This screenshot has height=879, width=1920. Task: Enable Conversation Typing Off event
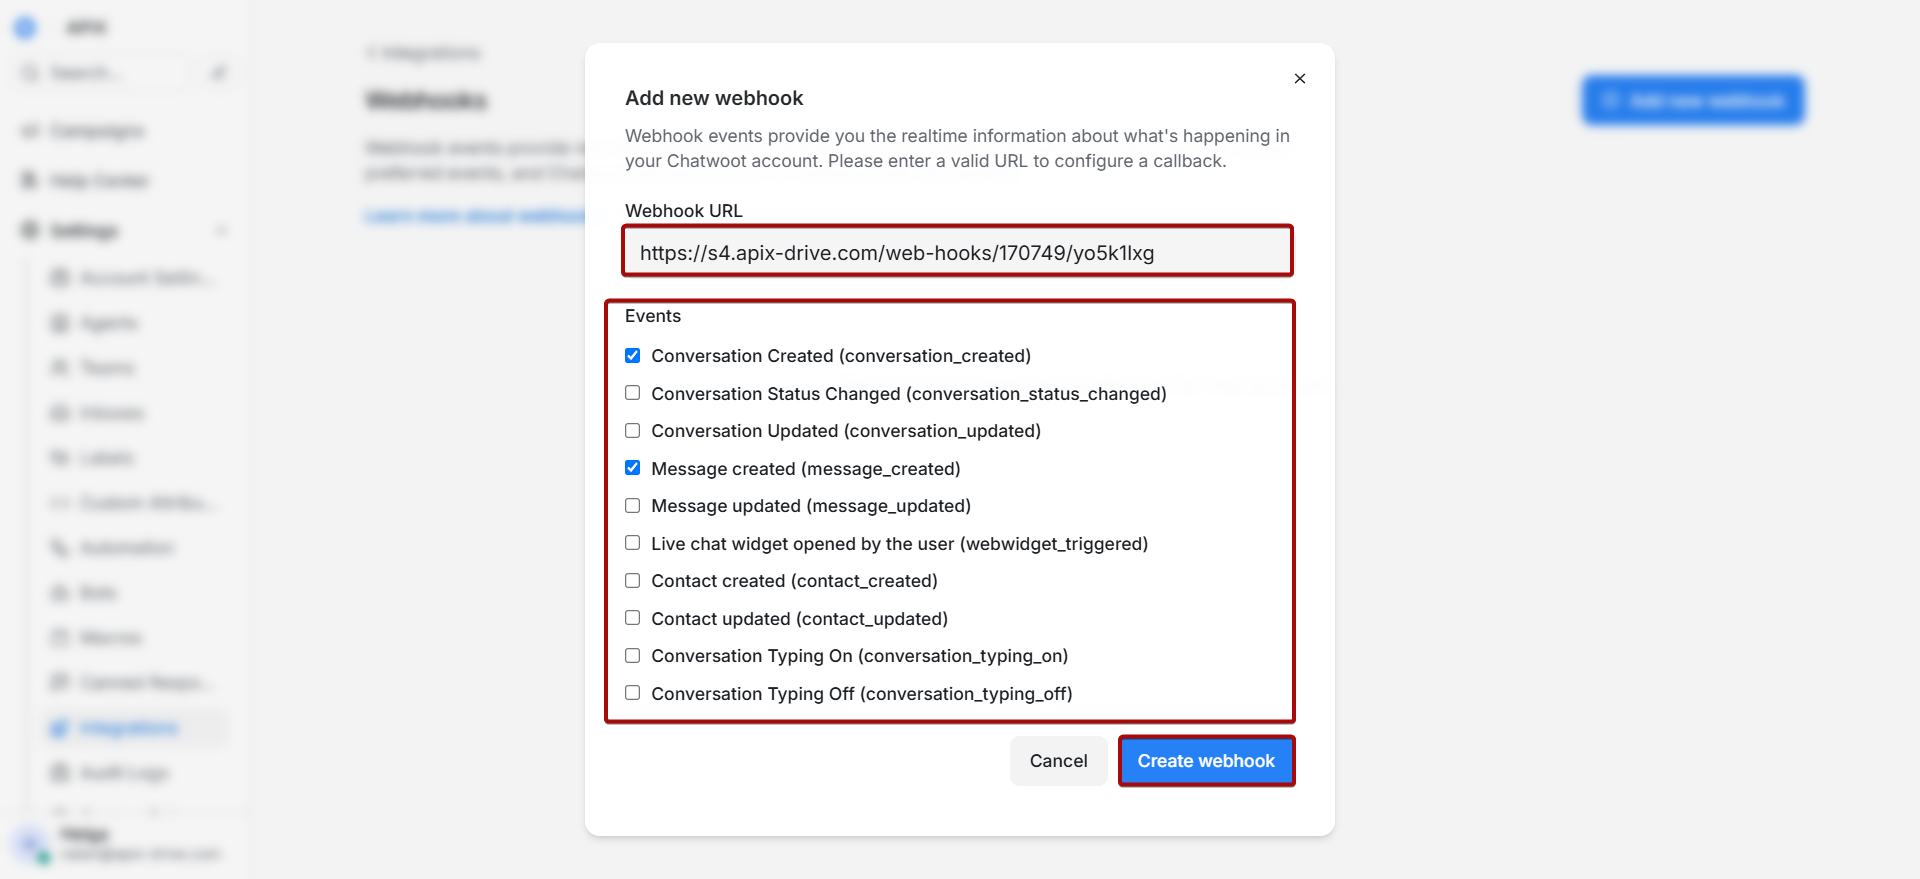633,693
